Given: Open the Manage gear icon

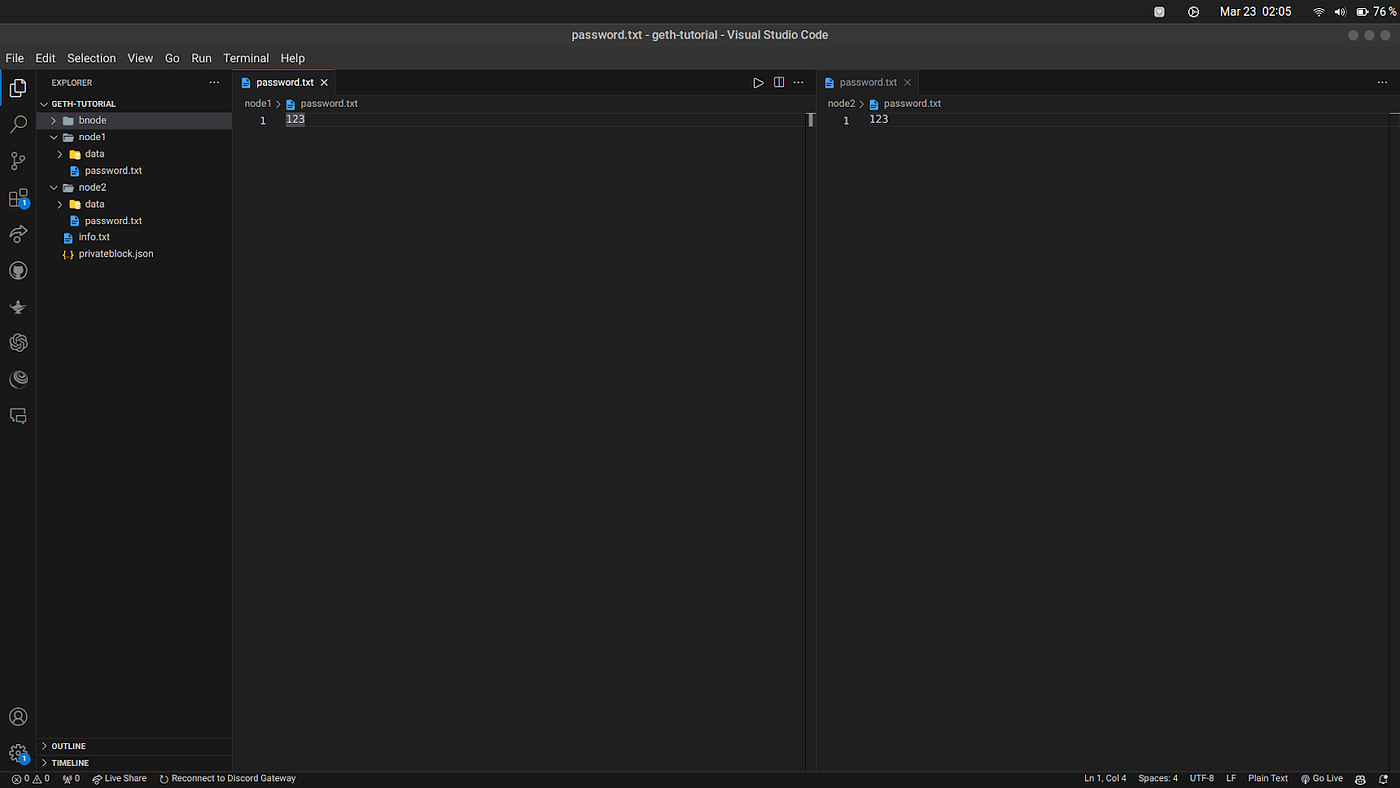Looking at the screenshot, I should coord(18,753).
